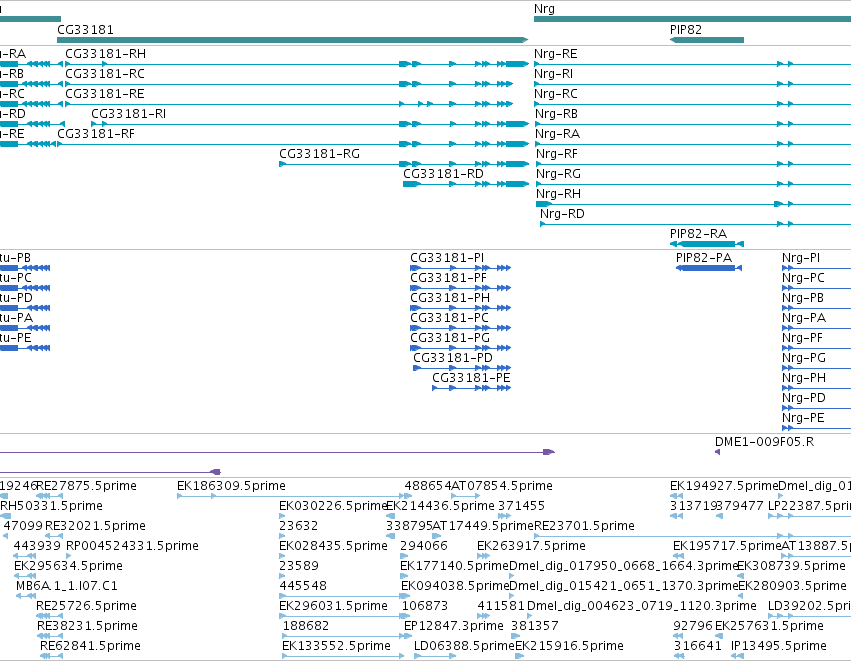Viewport: 851px width, 661px height.
Task: Select protein label CG33181-PF
Action: tap(448, 278)
